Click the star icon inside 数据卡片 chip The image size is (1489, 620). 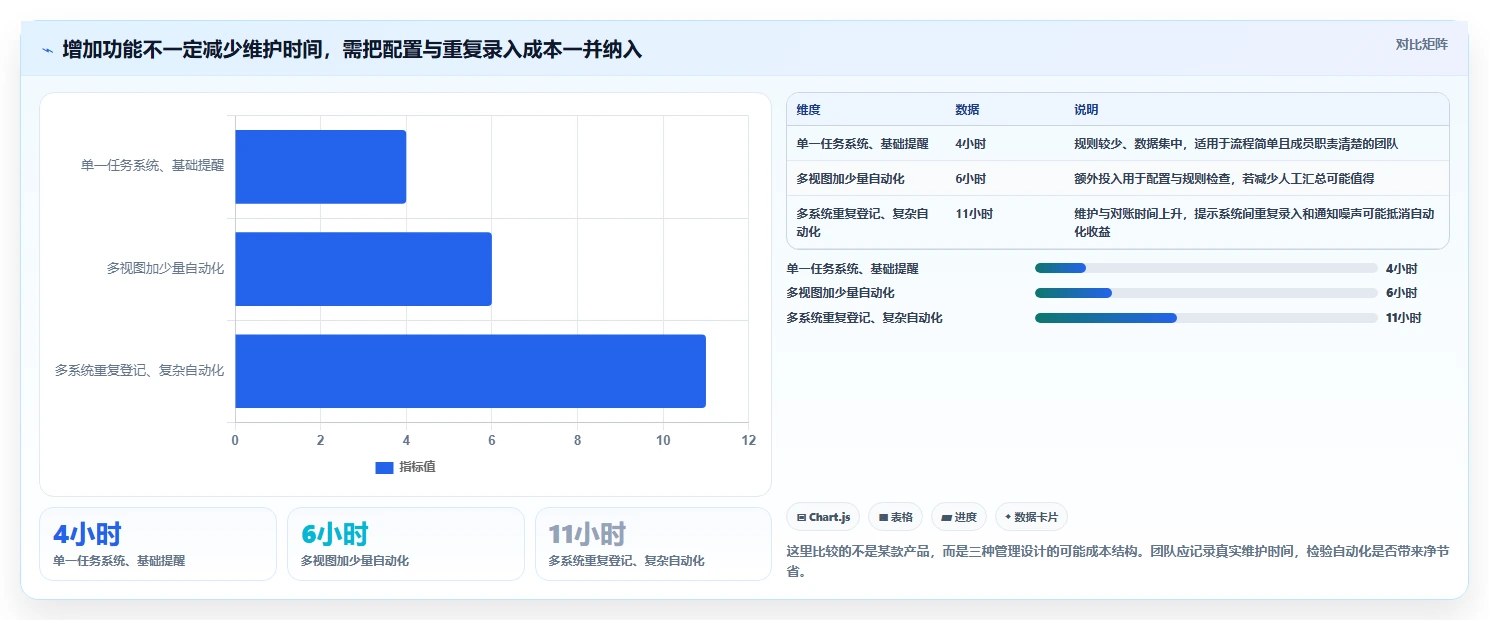[x=1008, y=518]
